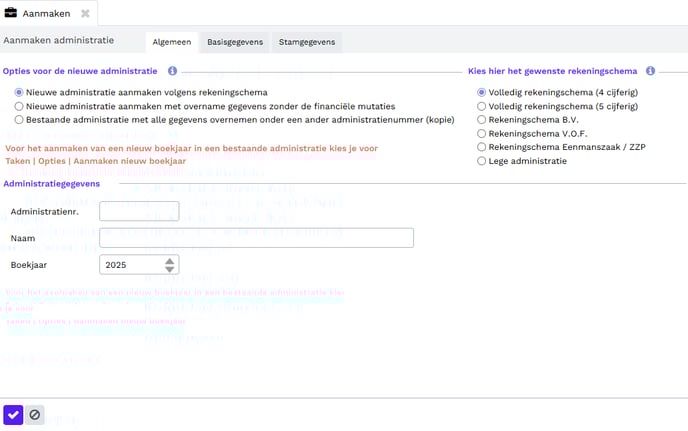Viewport: 688px width, 431px height.
Task: Decrease Boekjaar with the down arrow
Action: coord(170,269)
